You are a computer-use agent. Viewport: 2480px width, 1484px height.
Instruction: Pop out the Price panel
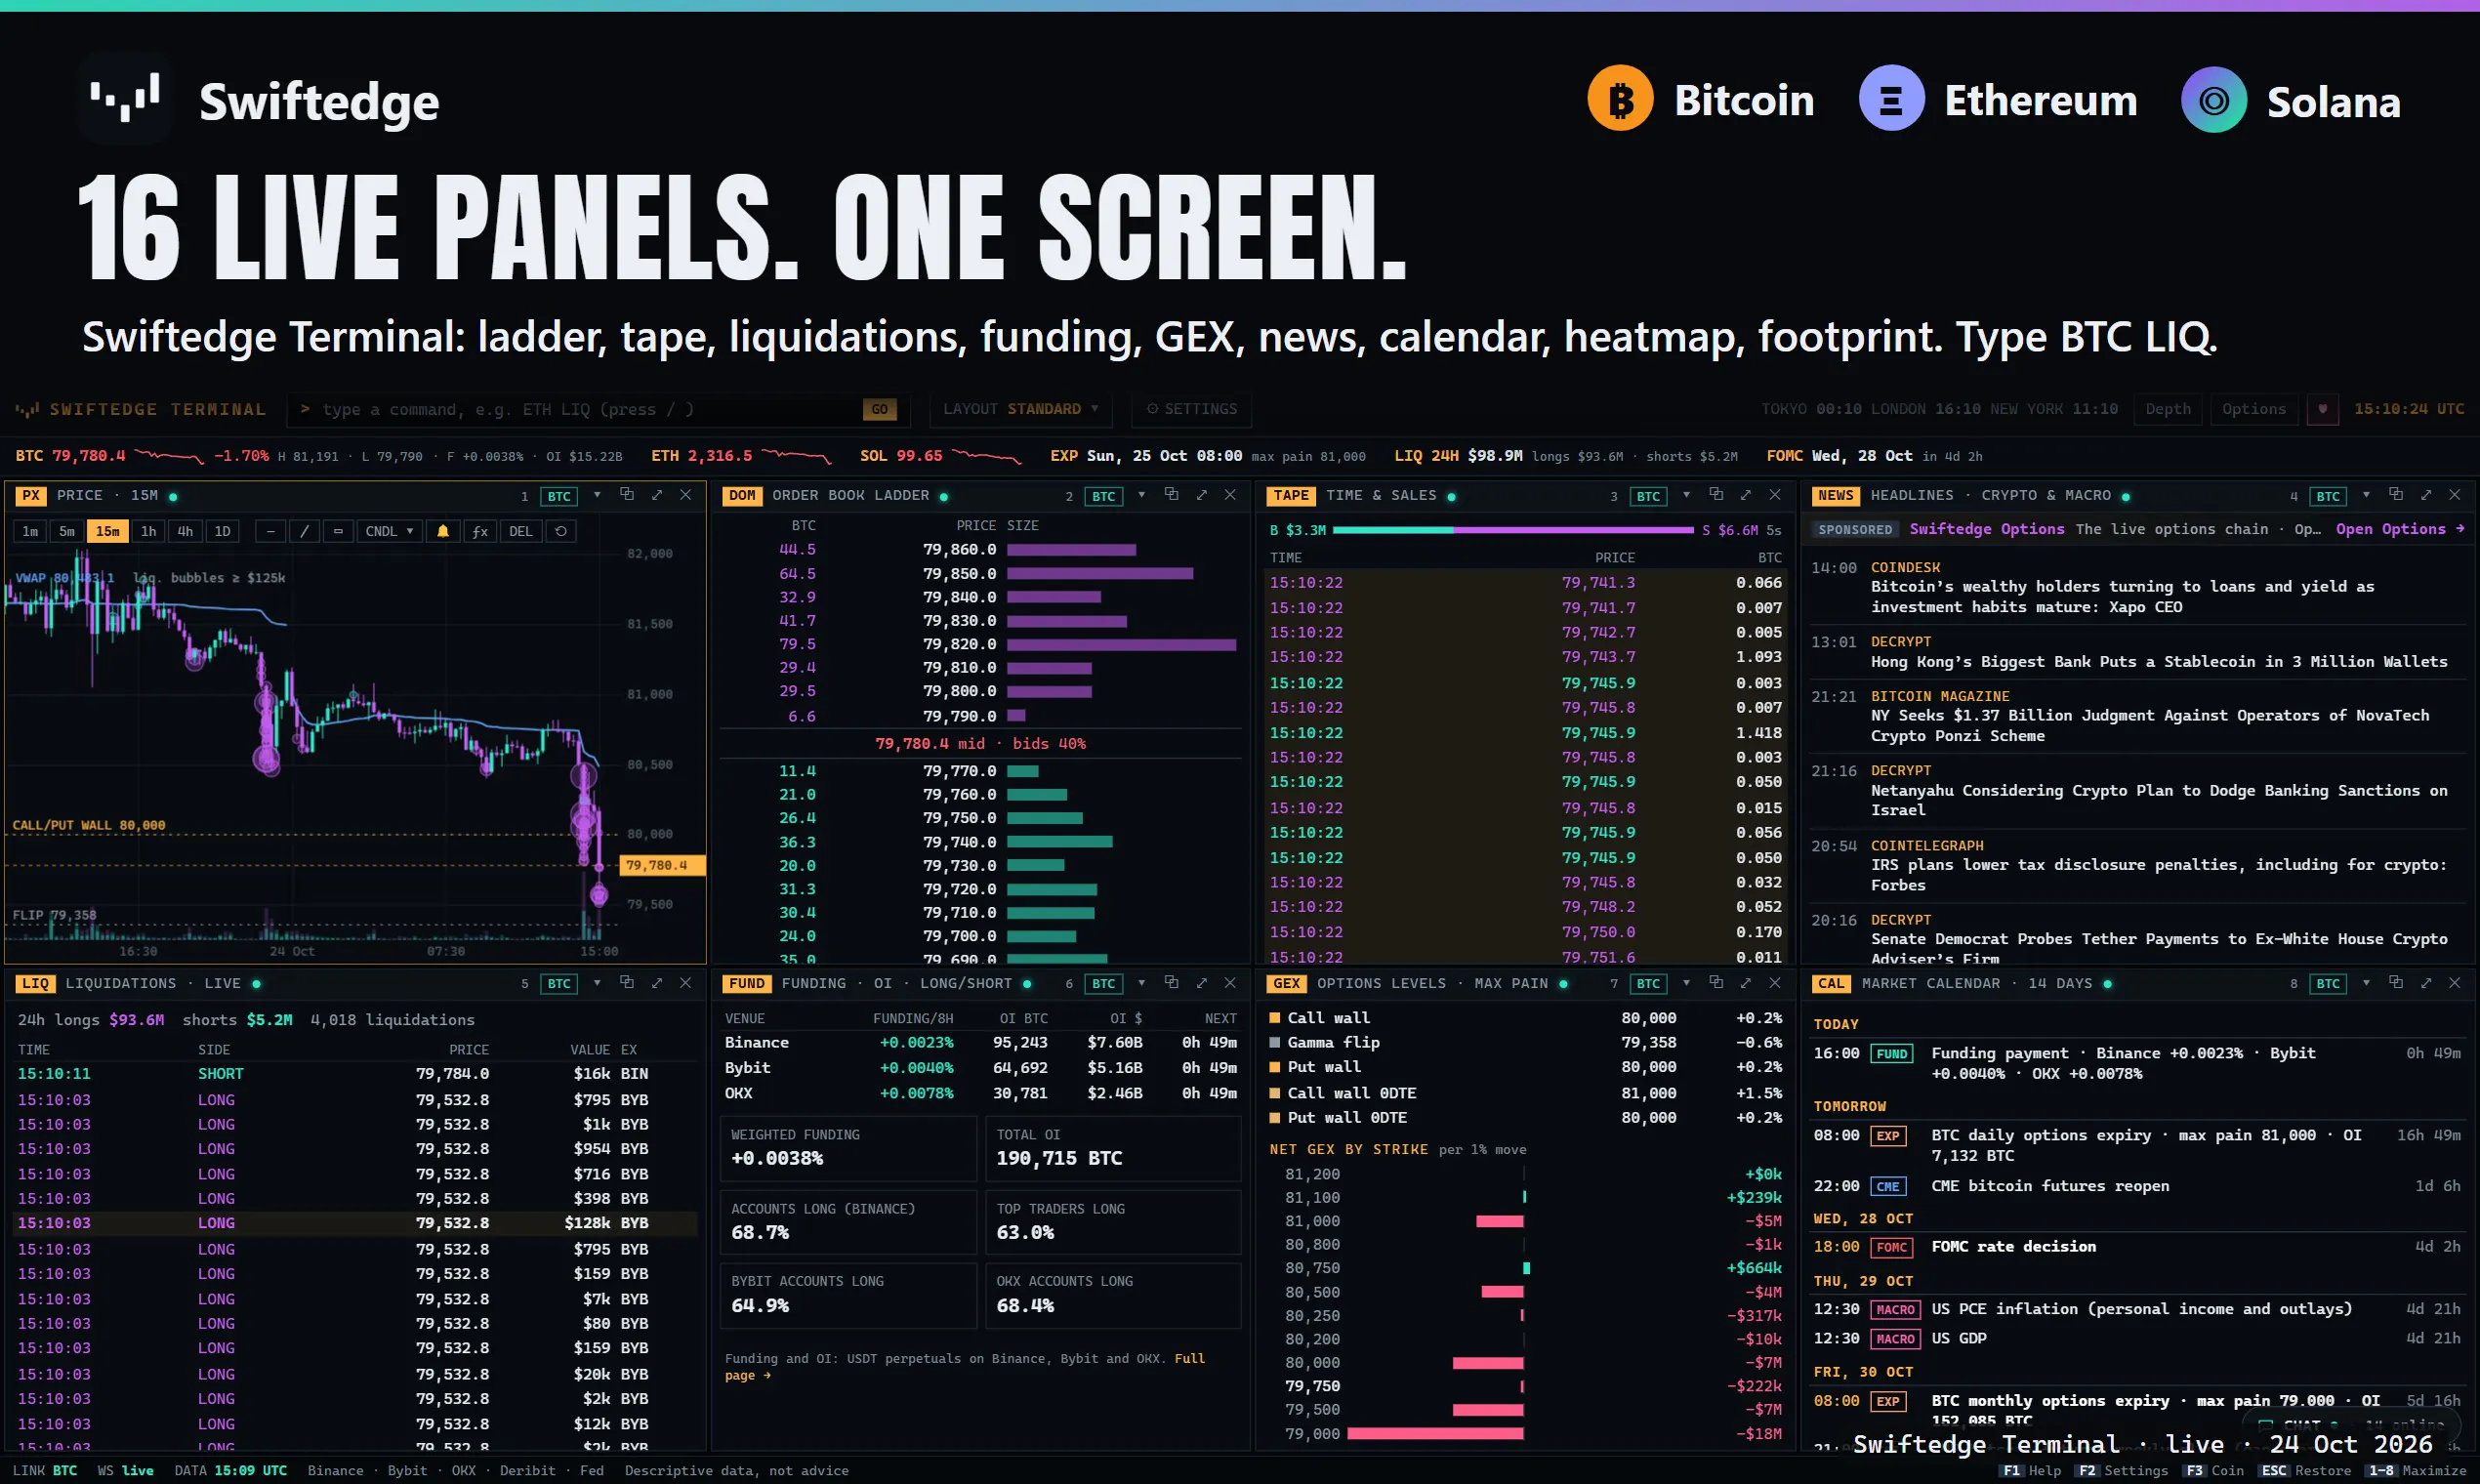(627, 495)
